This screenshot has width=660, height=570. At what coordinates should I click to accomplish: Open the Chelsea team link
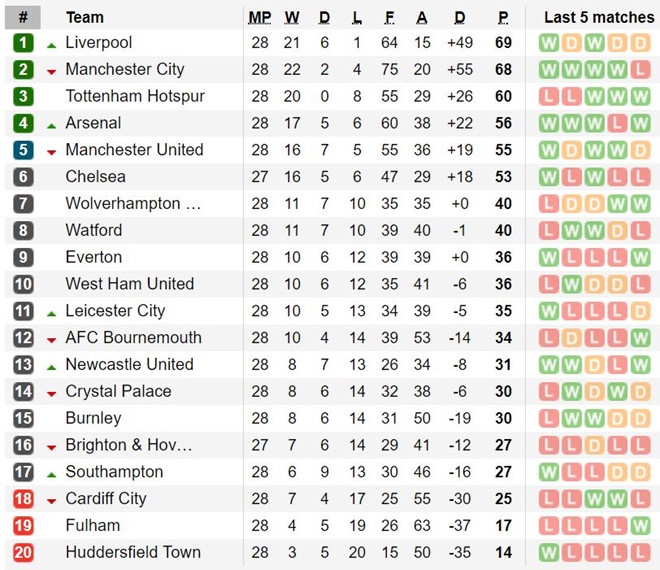[96, 177]
